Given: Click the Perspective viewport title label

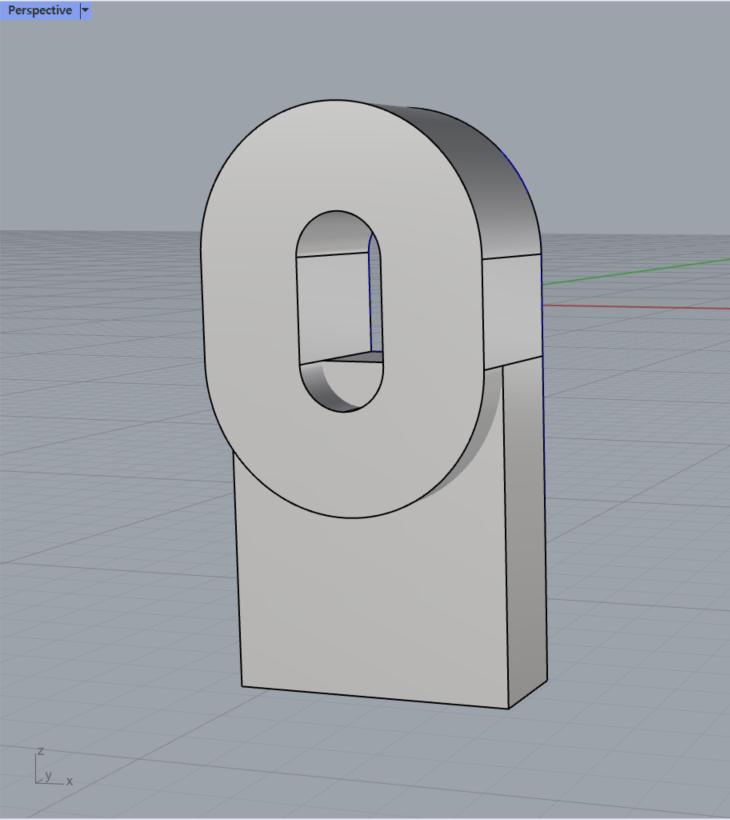Looking at the screenshot, I should (x=40, y=10).
